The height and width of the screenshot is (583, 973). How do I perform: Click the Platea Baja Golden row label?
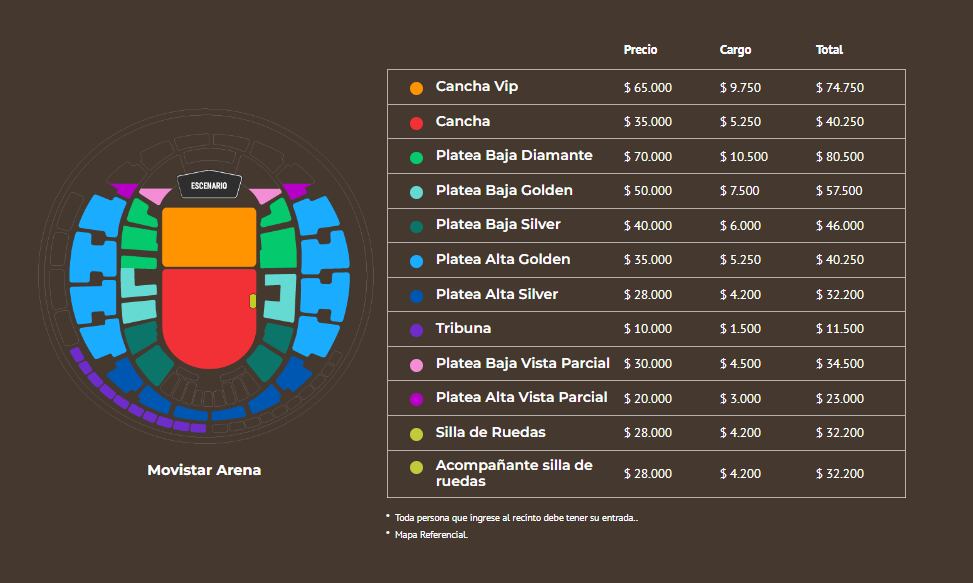[503, 190]
